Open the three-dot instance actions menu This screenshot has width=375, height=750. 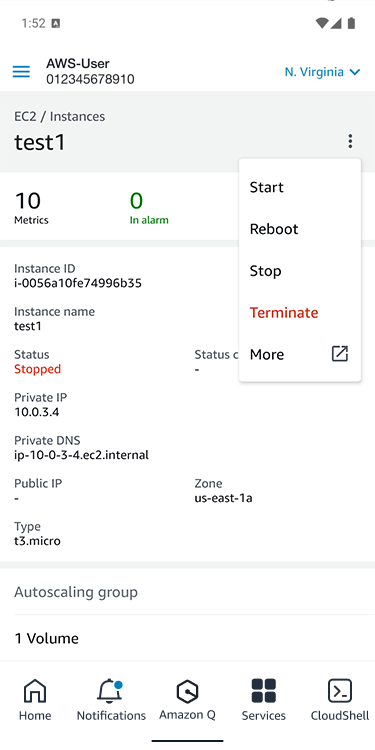(x=351, y=141)
